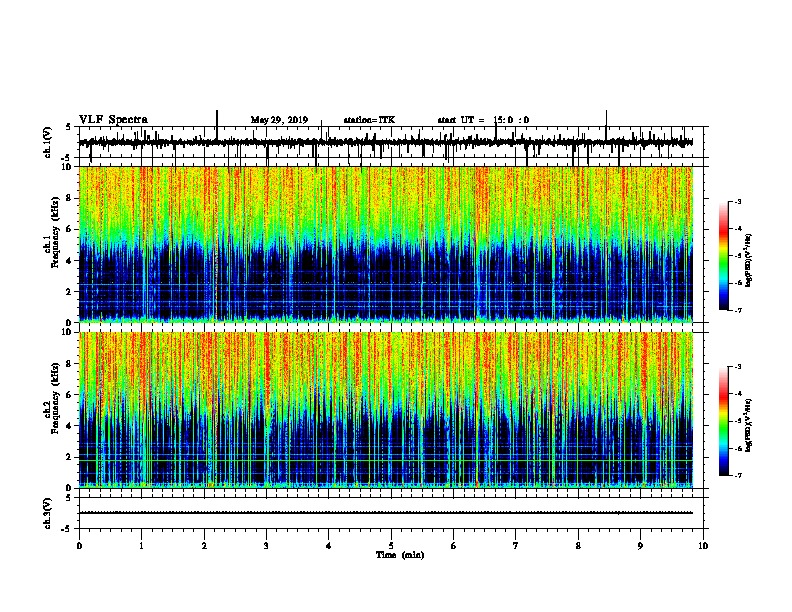Image resolution: width=792 pixels, height=612 pixels.
Task: Click the ch.1 waveform trace panel
Action: coord(391,142)
